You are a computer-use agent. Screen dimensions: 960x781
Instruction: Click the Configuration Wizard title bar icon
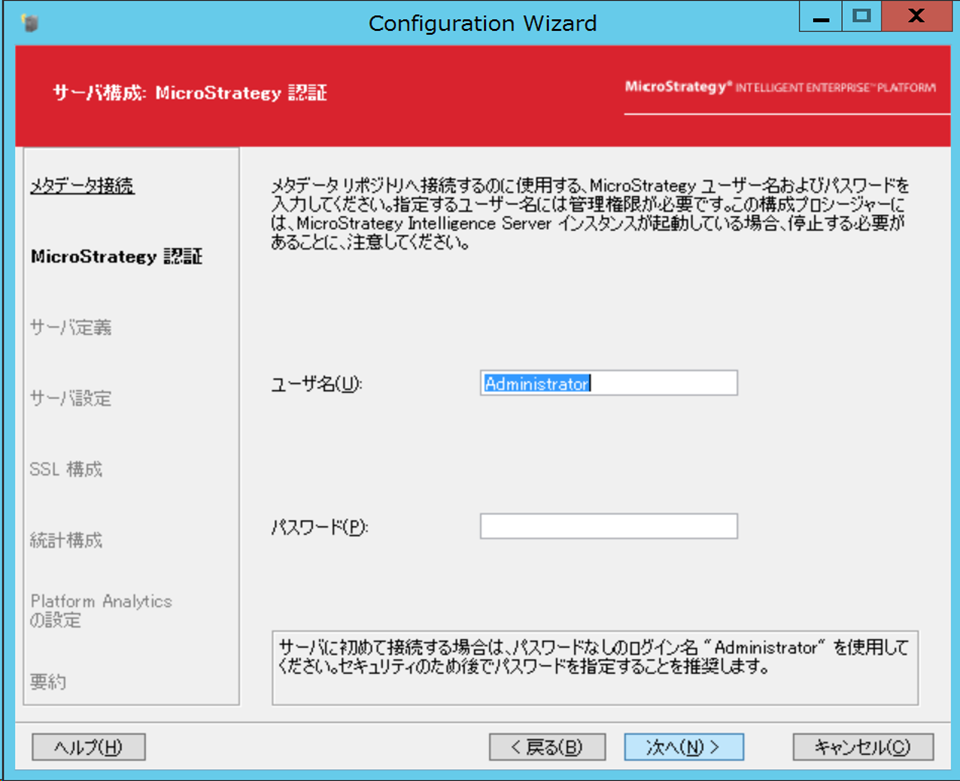click(29, 24)
